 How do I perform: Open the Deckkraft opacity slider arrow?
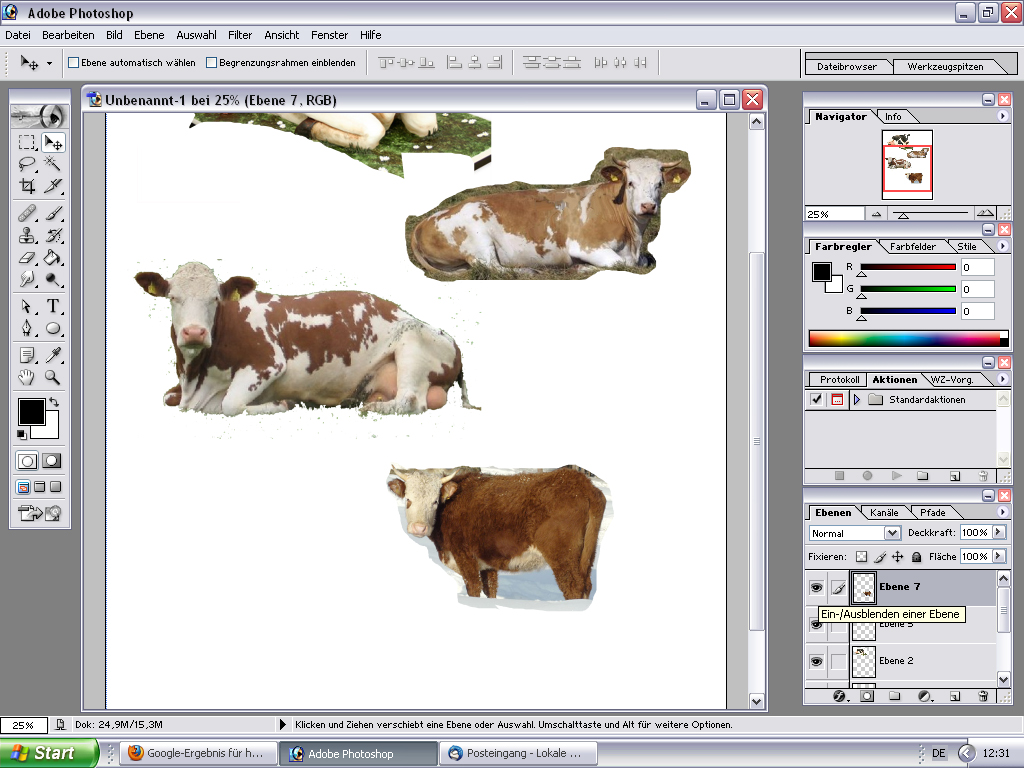[998, 532]
